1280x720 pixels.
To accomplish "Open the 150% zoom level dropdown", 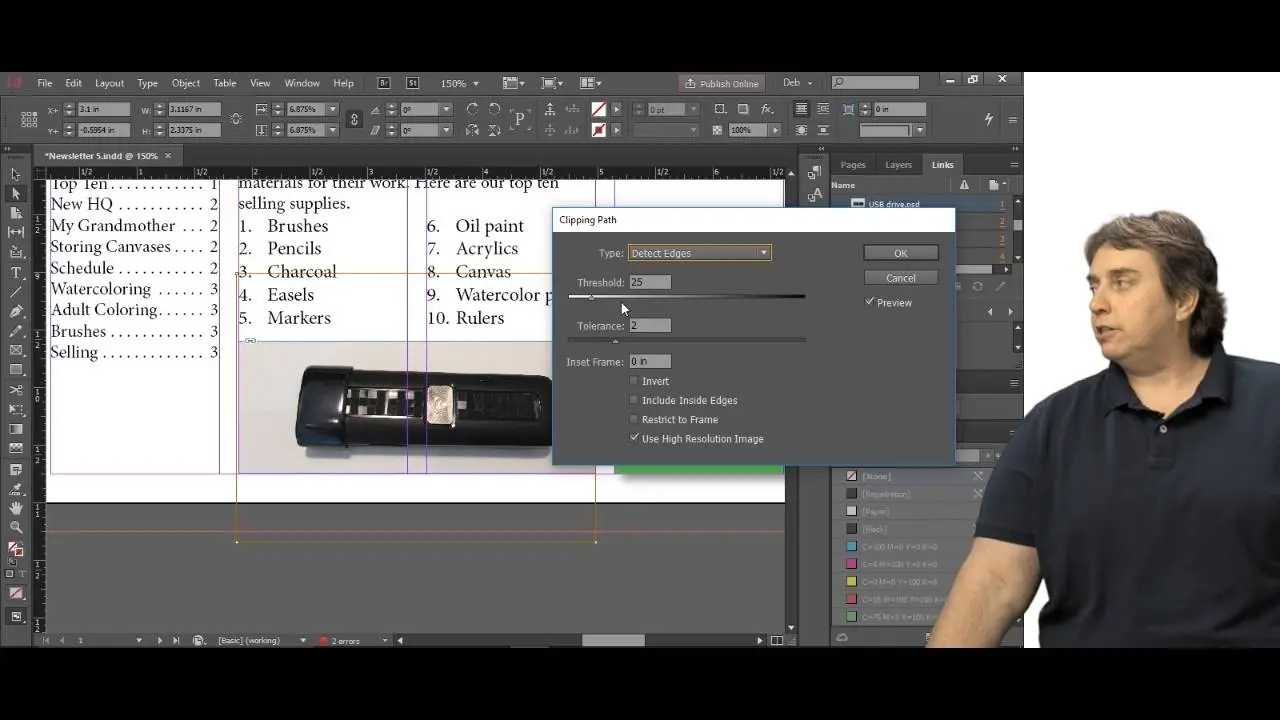I will (x=475, y=83).
